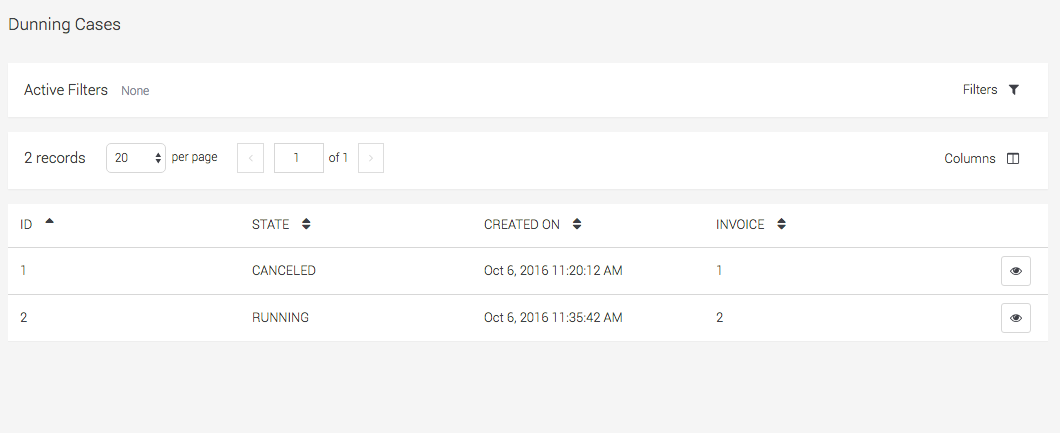Sort by ID using the arrow icon
1060x433 pixels.
[49, 222]
